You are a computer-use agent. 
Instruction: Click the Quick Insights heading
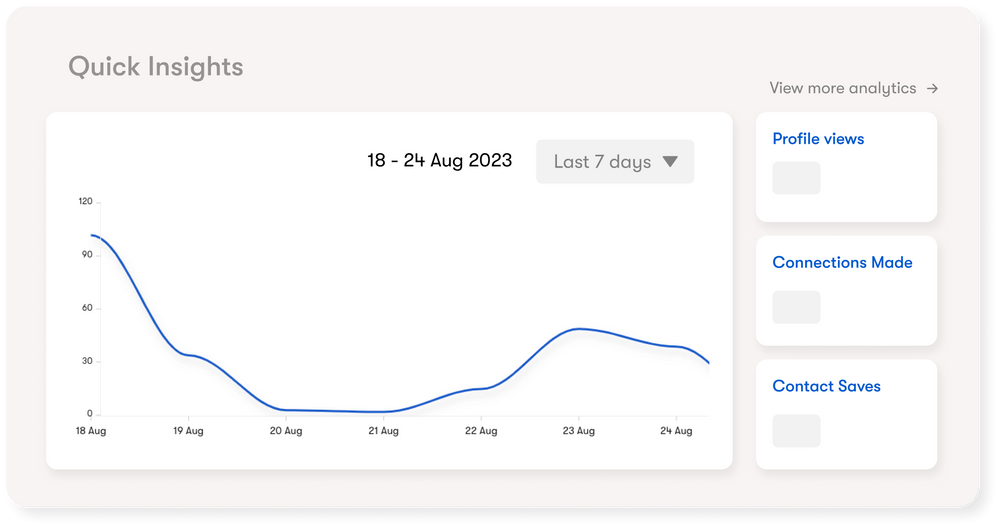pyautogui.click(x=156, y=67)
